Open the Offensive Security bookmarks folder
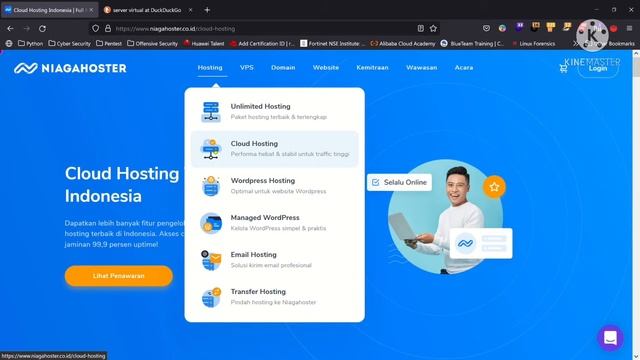The image size is (640, 360). 152,43
